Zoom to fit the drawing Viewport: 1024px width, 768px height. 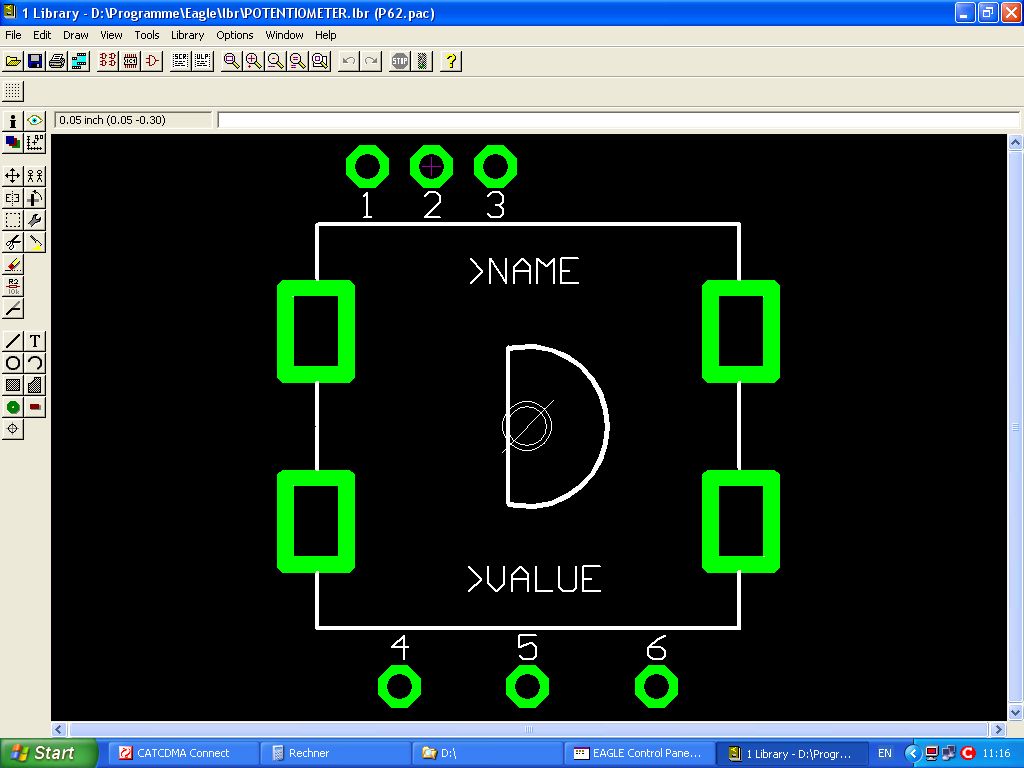point(231,61)
